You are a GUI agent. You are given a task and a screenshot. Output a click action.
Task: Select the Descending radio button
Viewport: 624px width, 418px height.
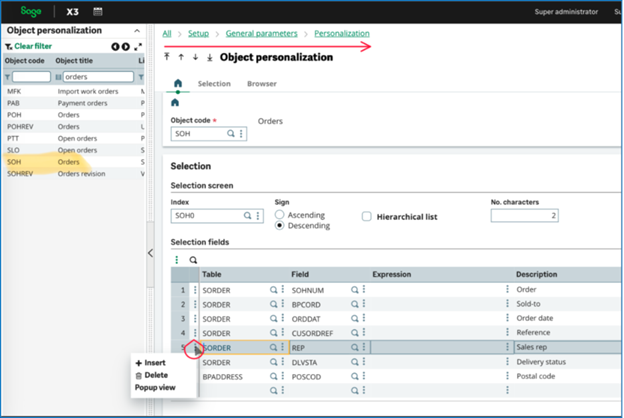(280, 226)
